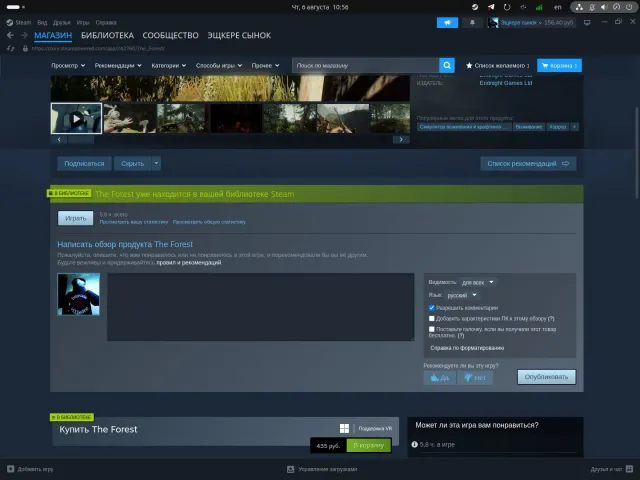Enable adding PC specs to review

(x=431, y=318)
